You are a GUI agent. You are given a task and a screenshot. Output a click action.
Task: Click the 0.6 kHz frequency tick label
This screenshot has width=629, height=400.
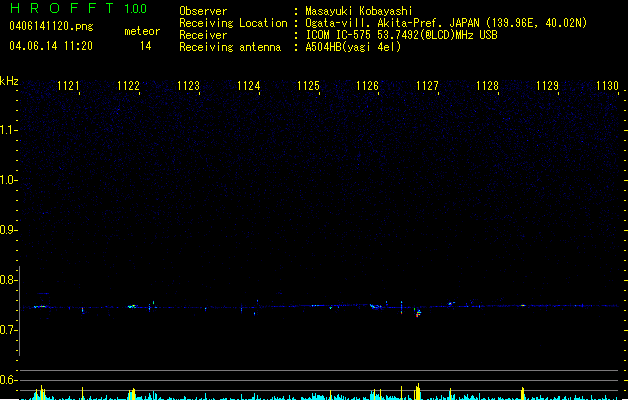tap(8, 380)
